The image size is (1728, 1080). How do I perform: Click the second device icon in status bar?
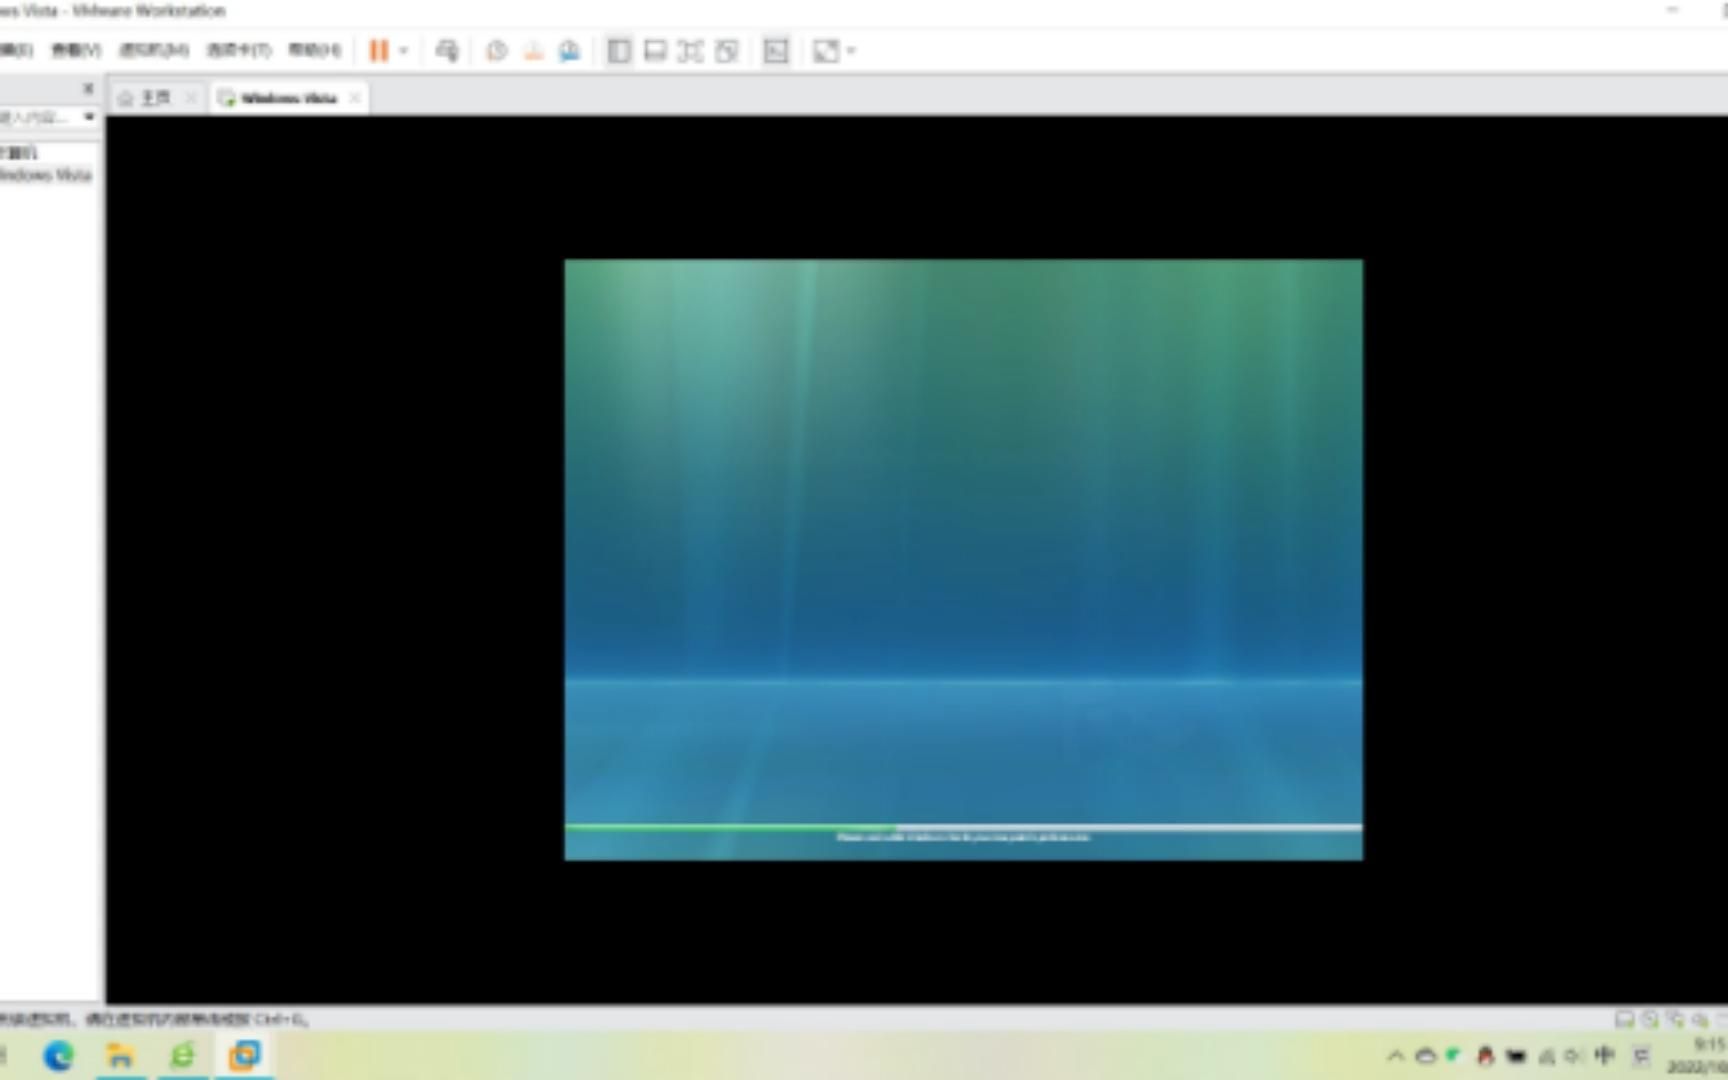(1650, 1019)
